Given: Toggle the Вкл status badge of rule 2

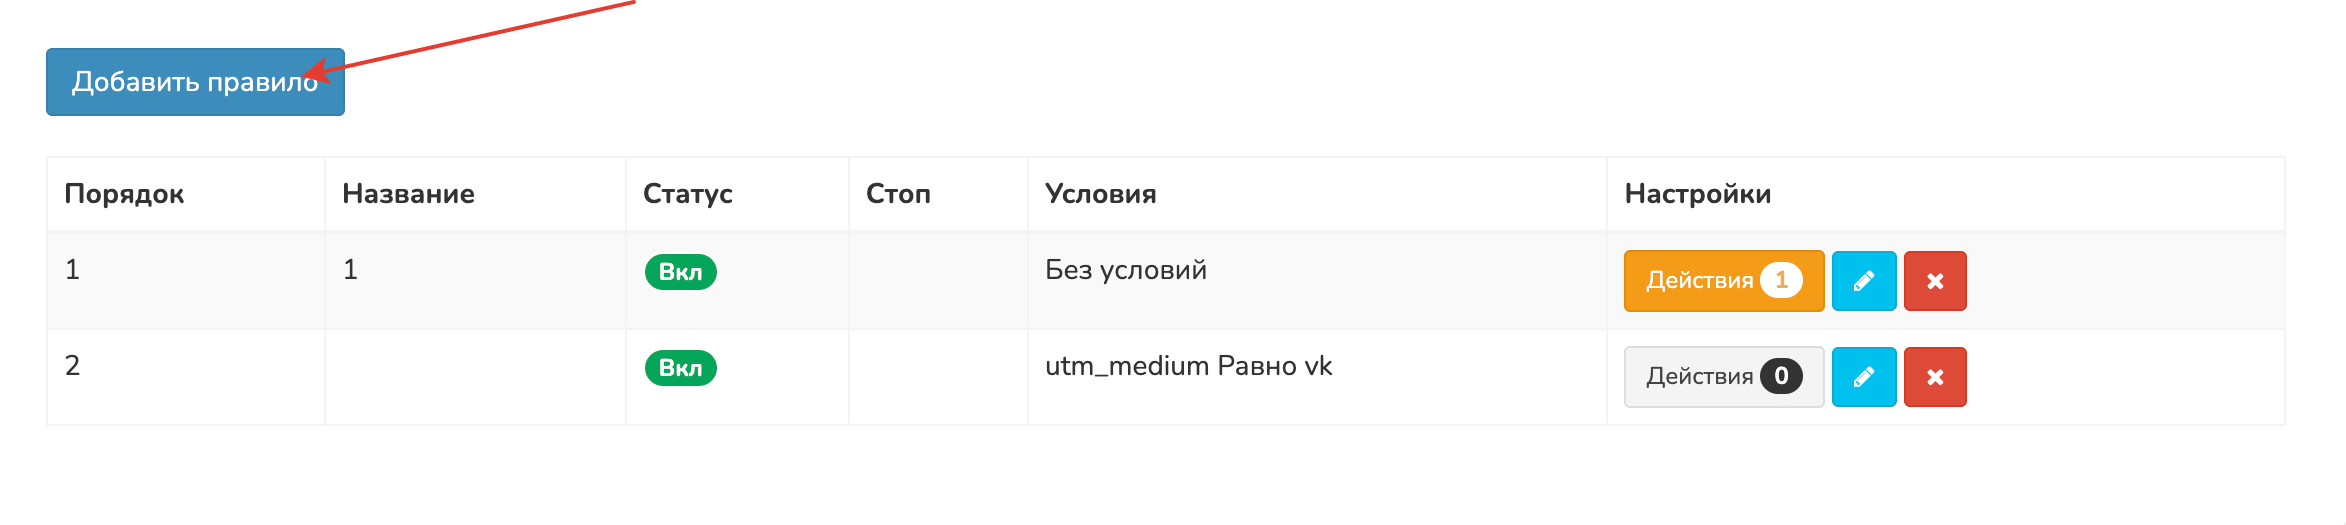Looking at the screenshot, I should pos(680,368).
